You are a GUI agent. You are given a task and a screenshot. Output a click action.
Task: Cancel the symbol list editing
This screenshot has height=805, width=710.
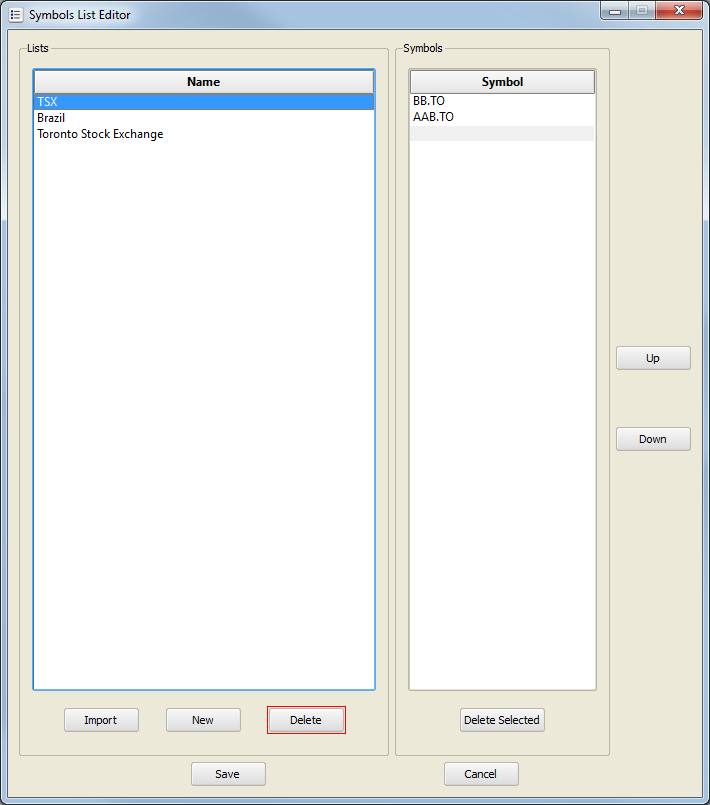click(x=481, y=774)
